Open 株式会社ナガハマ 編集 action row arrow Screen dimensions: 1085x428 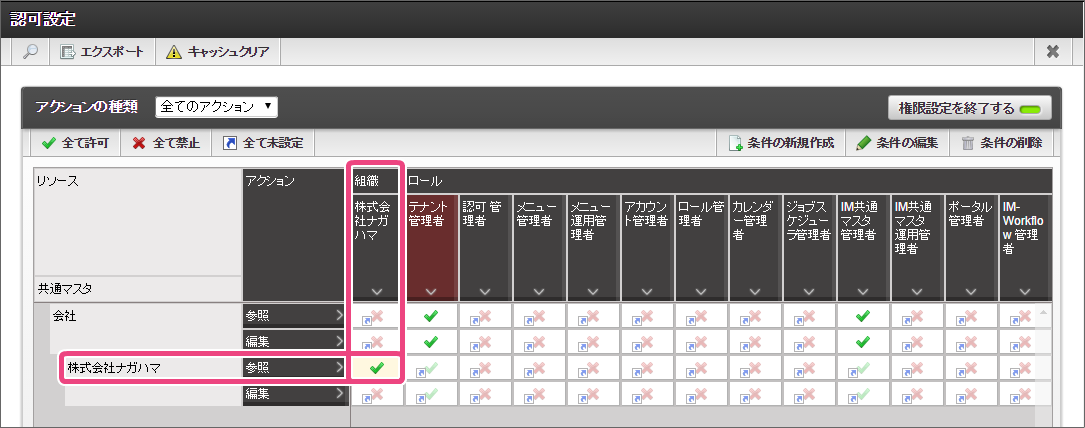click(x=338, y=393)
